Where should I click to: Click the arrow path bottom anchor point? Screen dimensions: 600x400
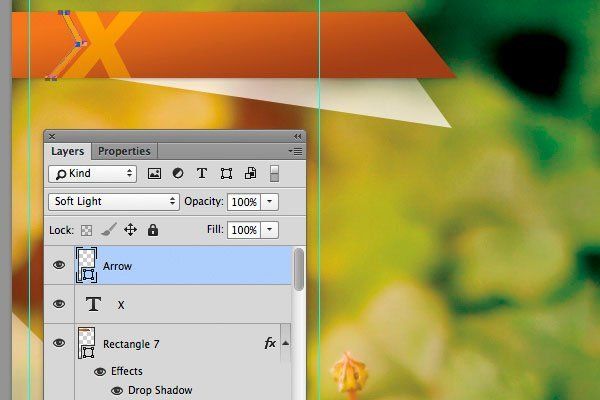[49, 79]
